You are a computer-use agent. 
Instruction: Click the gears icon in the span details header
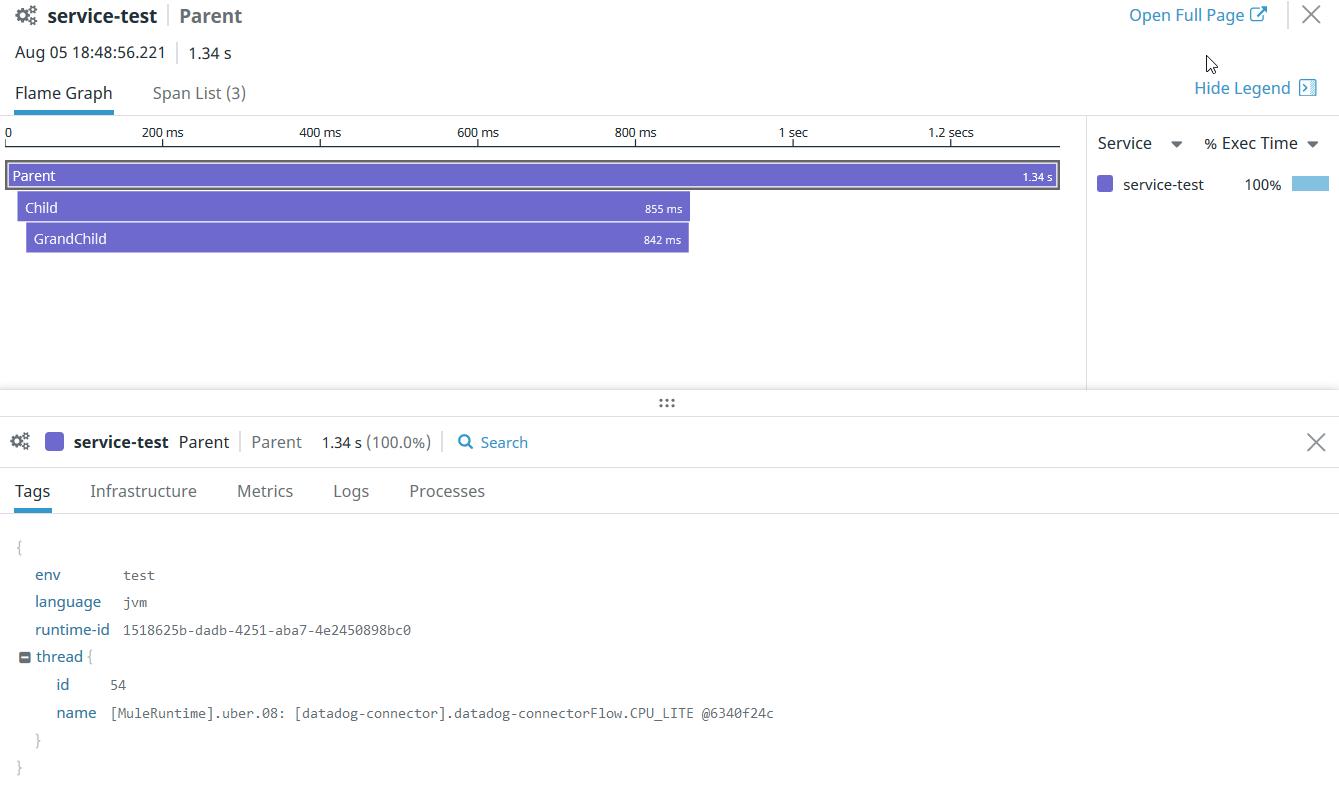(x=20, y=442)
